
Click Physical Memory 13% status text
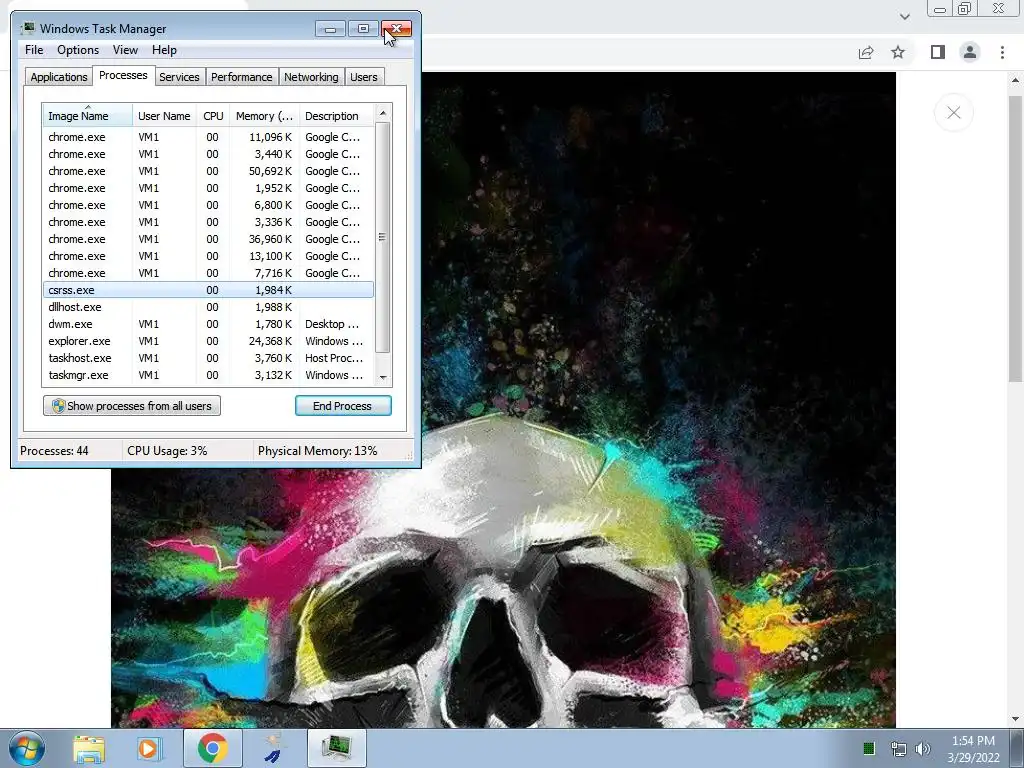(317, 451)
